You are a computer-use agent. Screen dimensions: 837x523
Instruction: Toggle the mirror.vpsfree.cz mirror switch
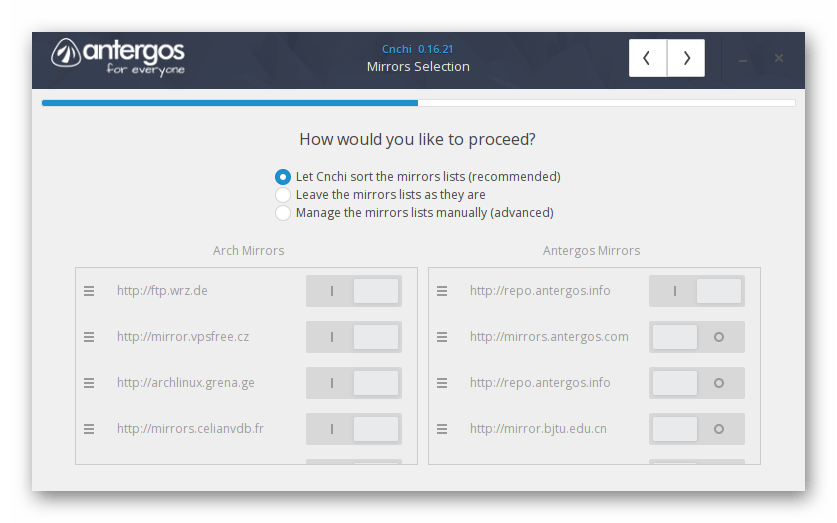tap(354, 337)
